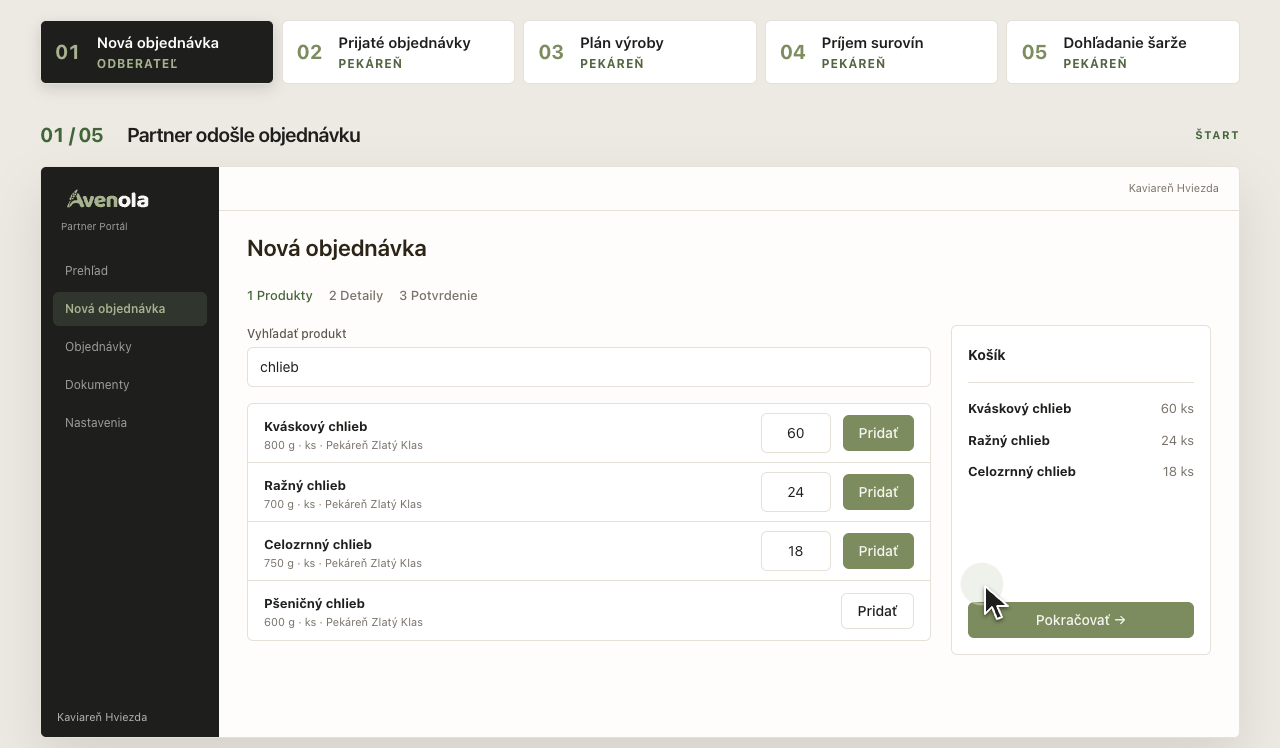The image size is (1280, 748).
Task: Open step 05 Dohľadanie šarže
Action: pos(1123,52)
